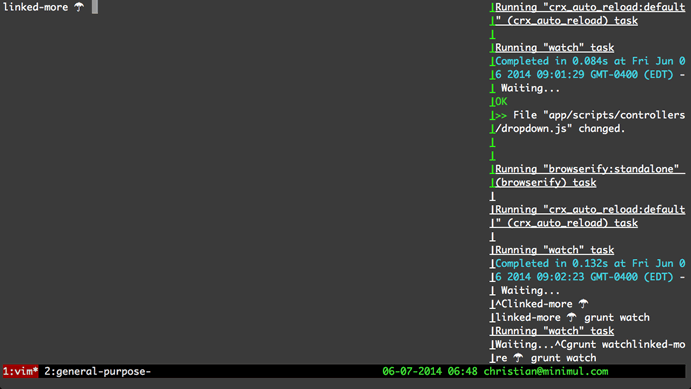Switch to the 2:general-purpose tmux window
The width and height of the screenshot is (691, 389).
tap(97, 371)
